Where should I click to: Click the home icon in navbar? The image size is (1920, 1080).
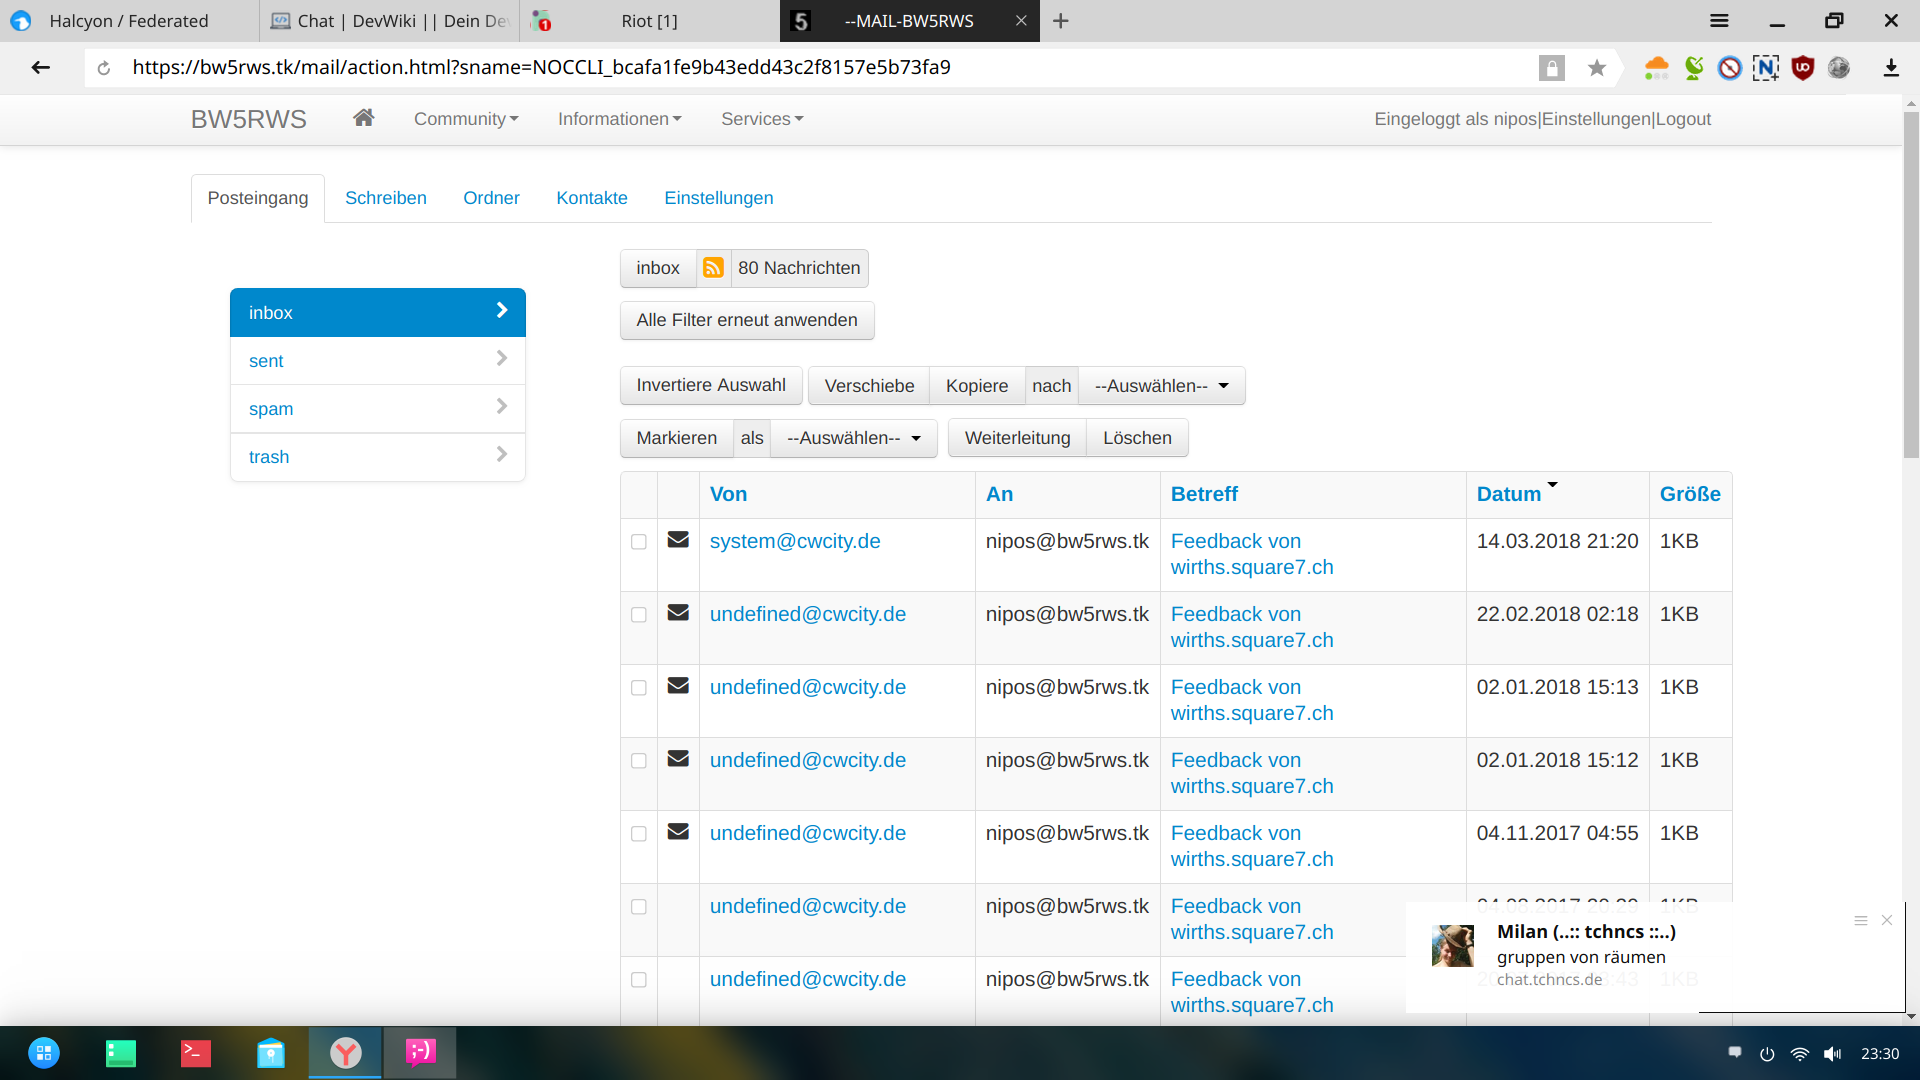pyautogui.click(x=363, y=118)
